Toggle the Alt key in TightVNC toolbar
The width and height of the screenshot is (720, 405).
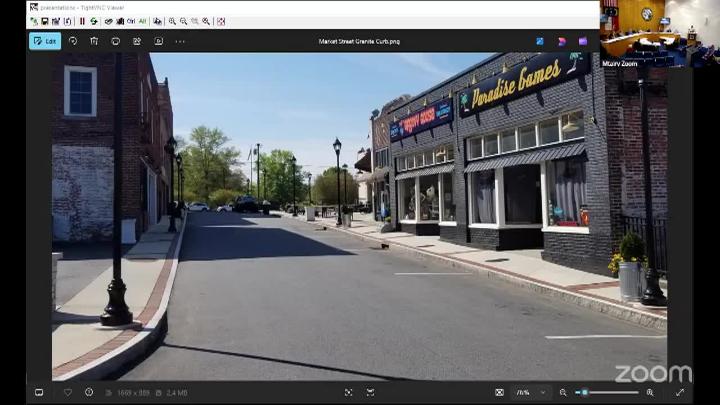[142, 22]
